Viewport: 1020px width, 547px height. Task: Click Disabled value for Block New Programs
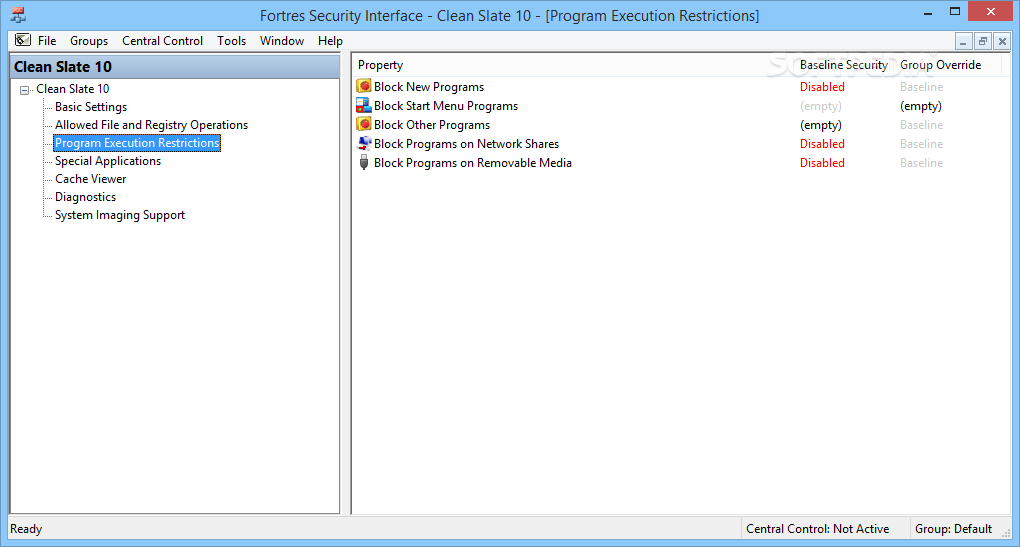click(x=822, y=87)
